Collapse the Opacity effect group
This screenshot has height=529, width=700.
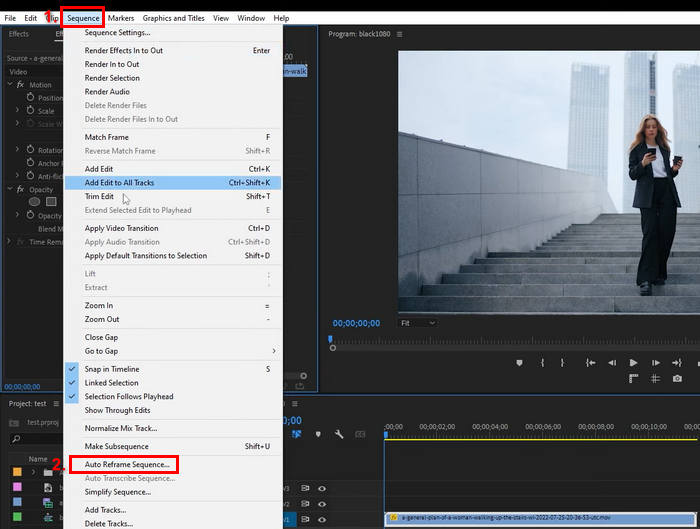[x=10, y=189]
